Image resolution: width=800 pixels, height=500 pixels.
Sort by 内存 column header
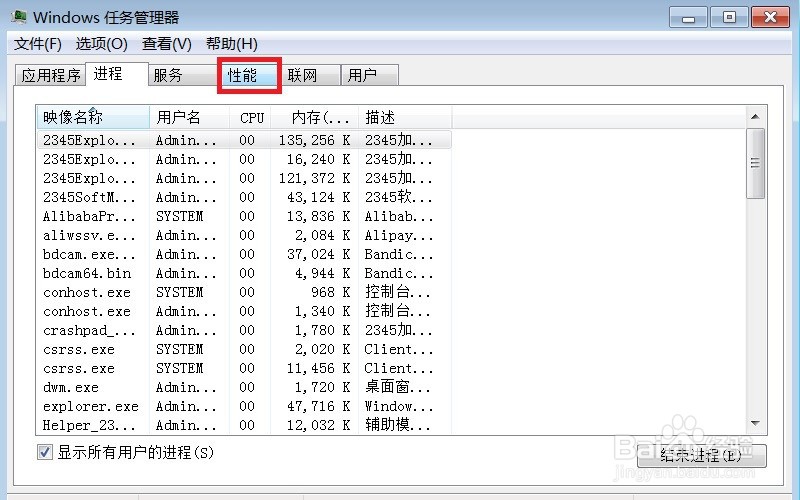tap(314, 117)
